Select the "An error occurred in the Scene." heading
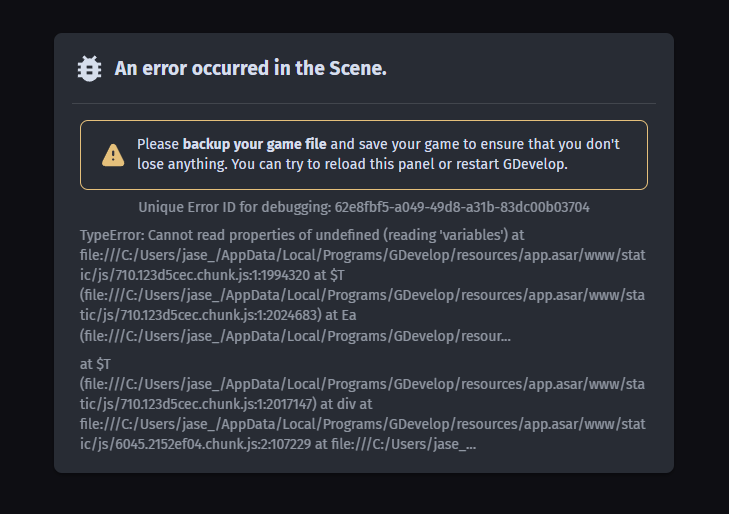729x514 pixels. click(x=251, y=68)
